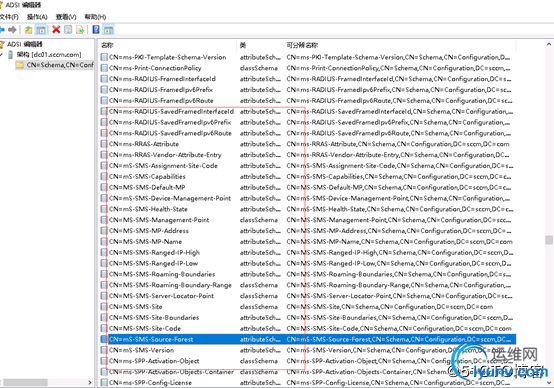Open the 操作(A) menu

click(x=37, y=17)
